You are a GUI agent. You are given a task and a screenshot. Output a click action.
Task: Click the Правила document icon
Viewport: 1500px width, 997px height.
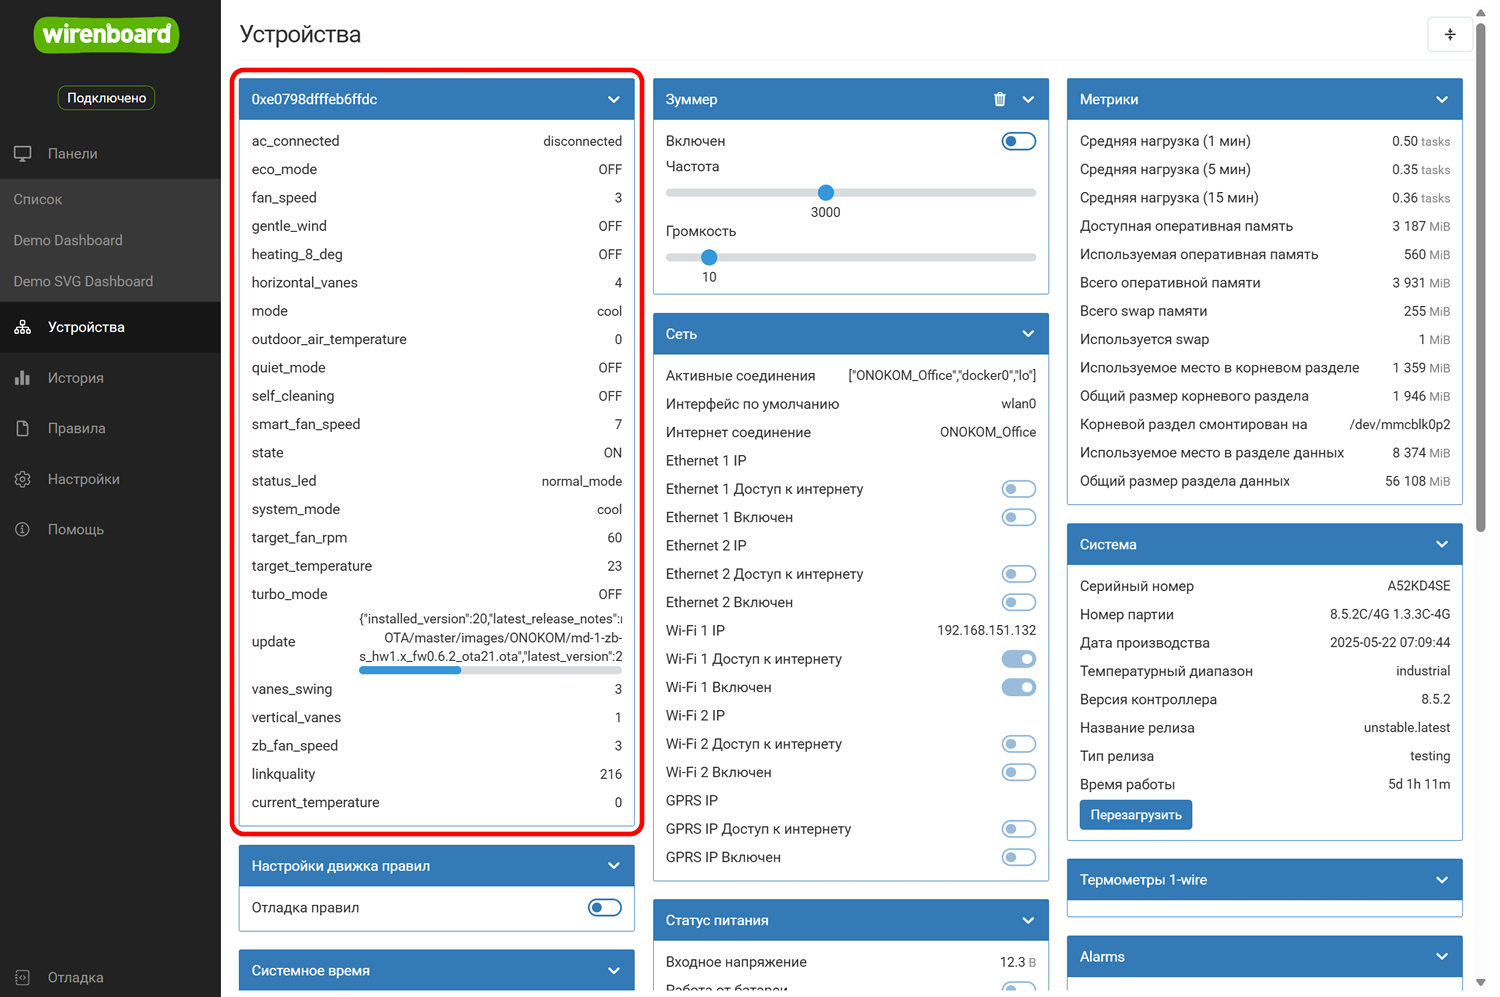(23, 428)
